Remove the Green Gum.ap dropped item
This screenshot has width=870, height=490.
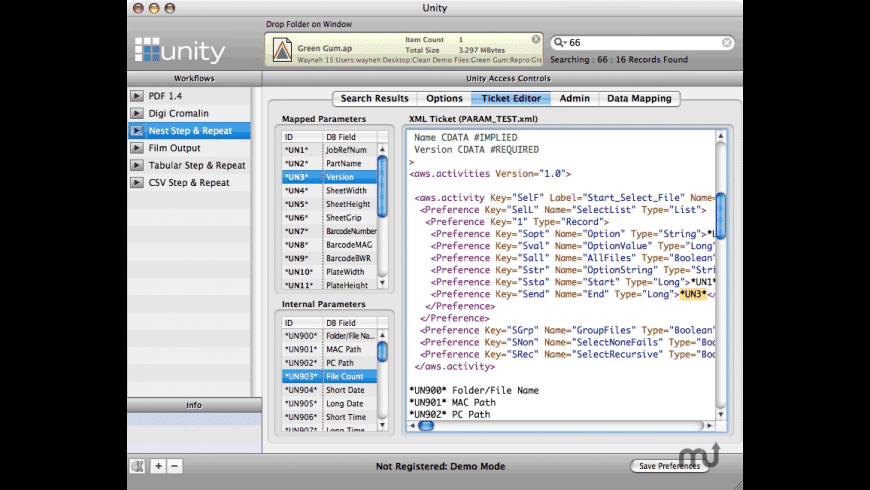pos(536,40)
